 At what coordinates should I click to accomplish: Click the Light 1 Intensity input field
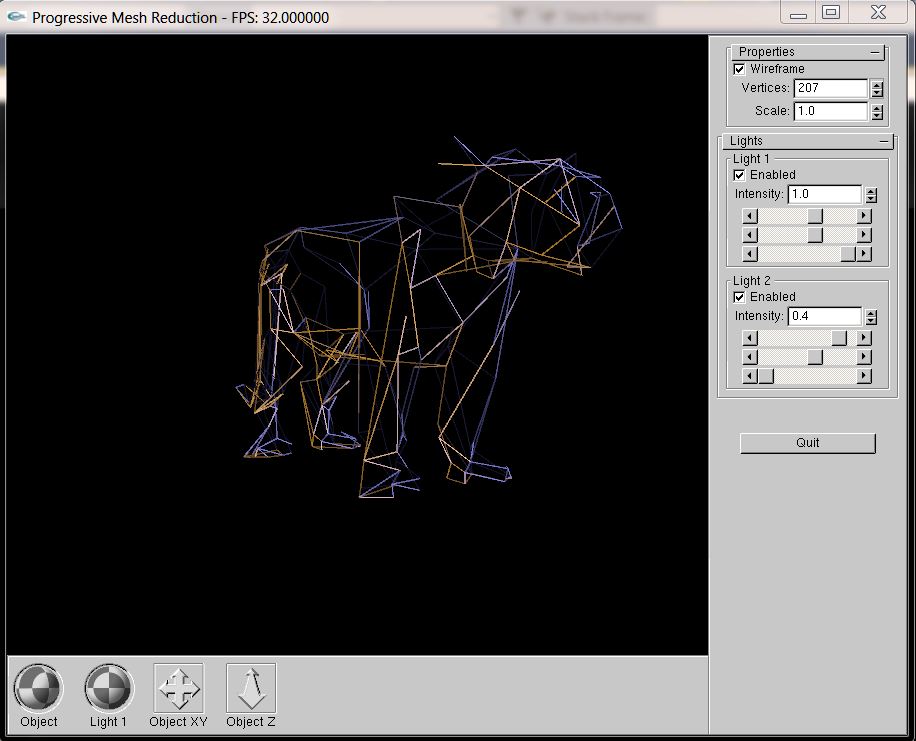(x=825, y=194)
